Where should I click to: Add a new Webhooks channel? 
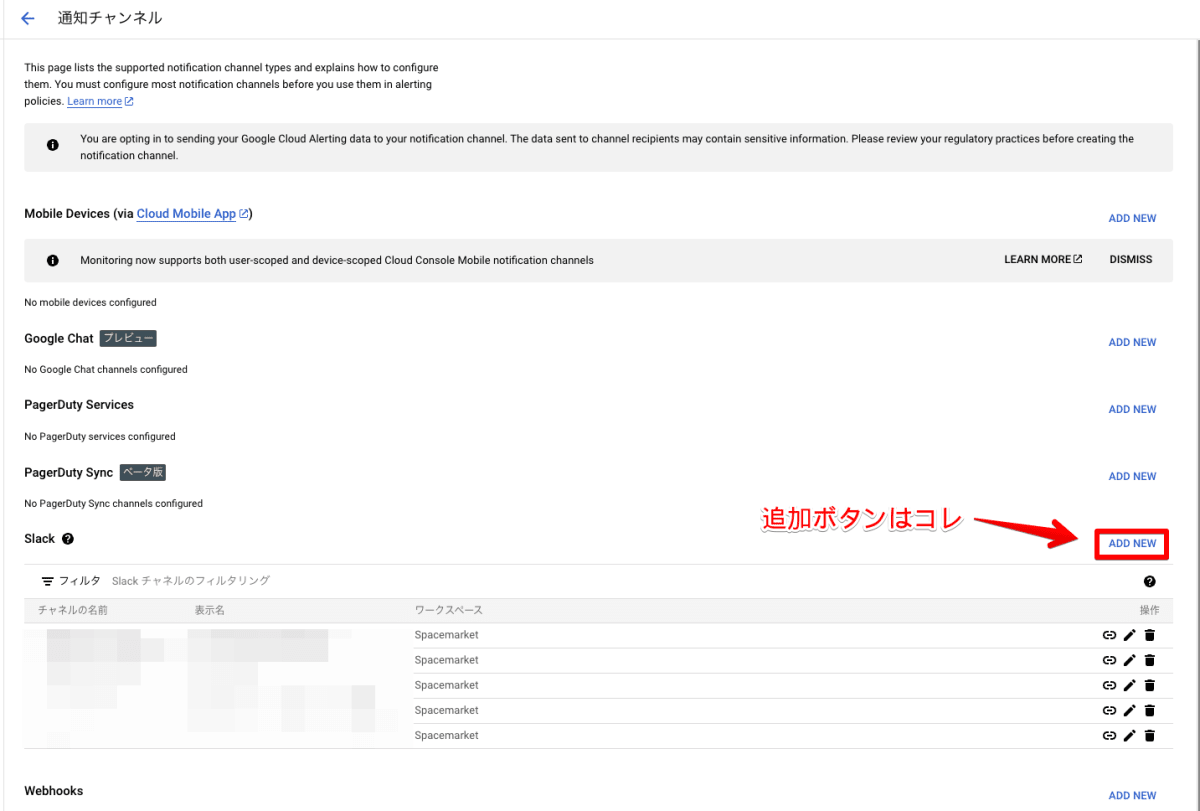pos(1132,795)
